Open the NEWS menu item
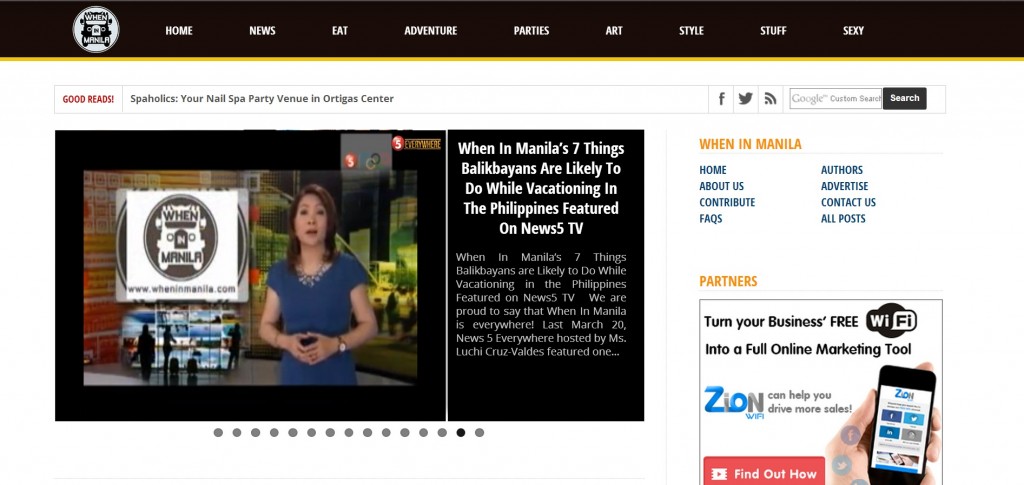1024x485 pixels. [x=262, y=31]
